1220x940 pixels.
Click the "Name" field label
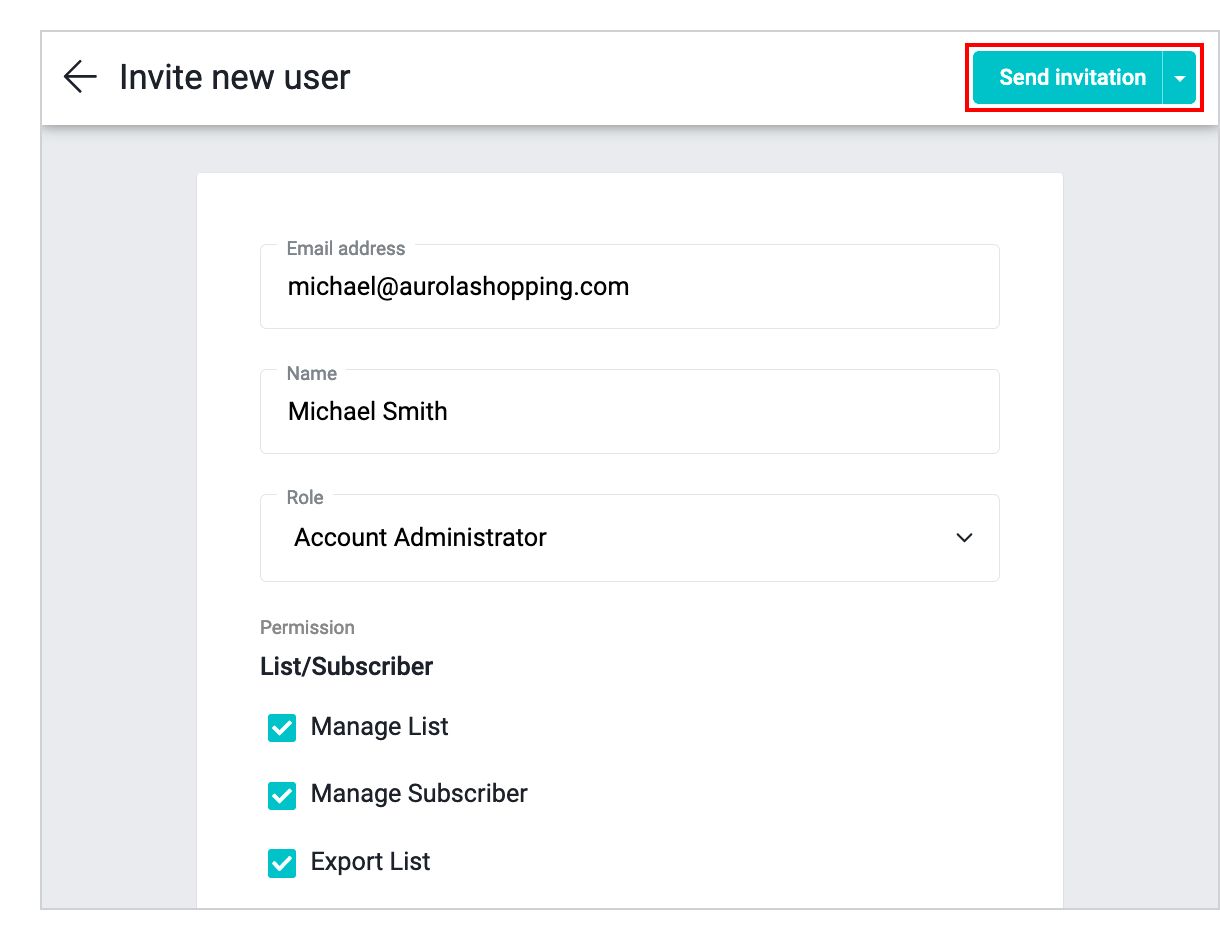[311, 373]
